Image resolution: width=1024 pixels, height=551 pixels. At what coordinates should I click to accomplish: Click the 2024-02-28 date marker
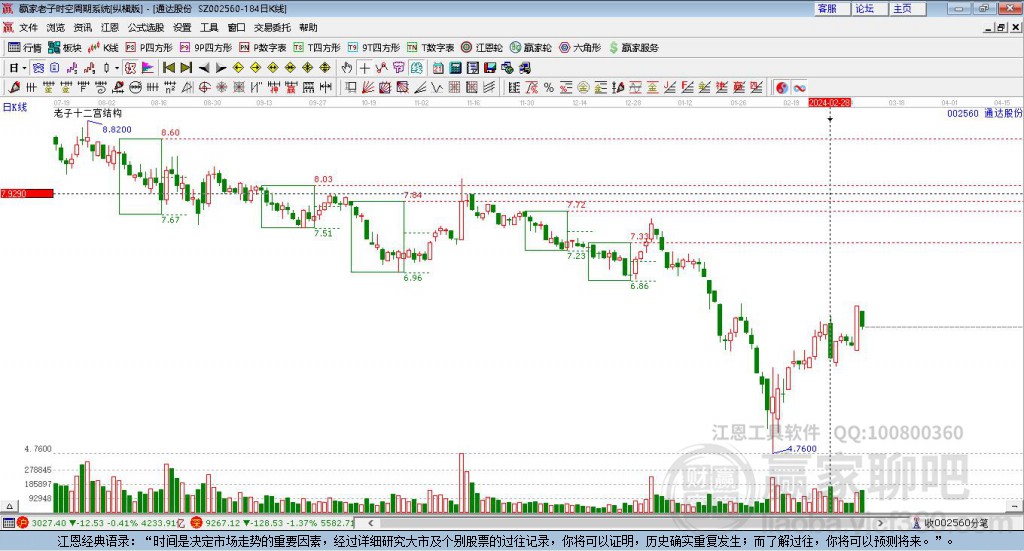(x=829, y=103)
